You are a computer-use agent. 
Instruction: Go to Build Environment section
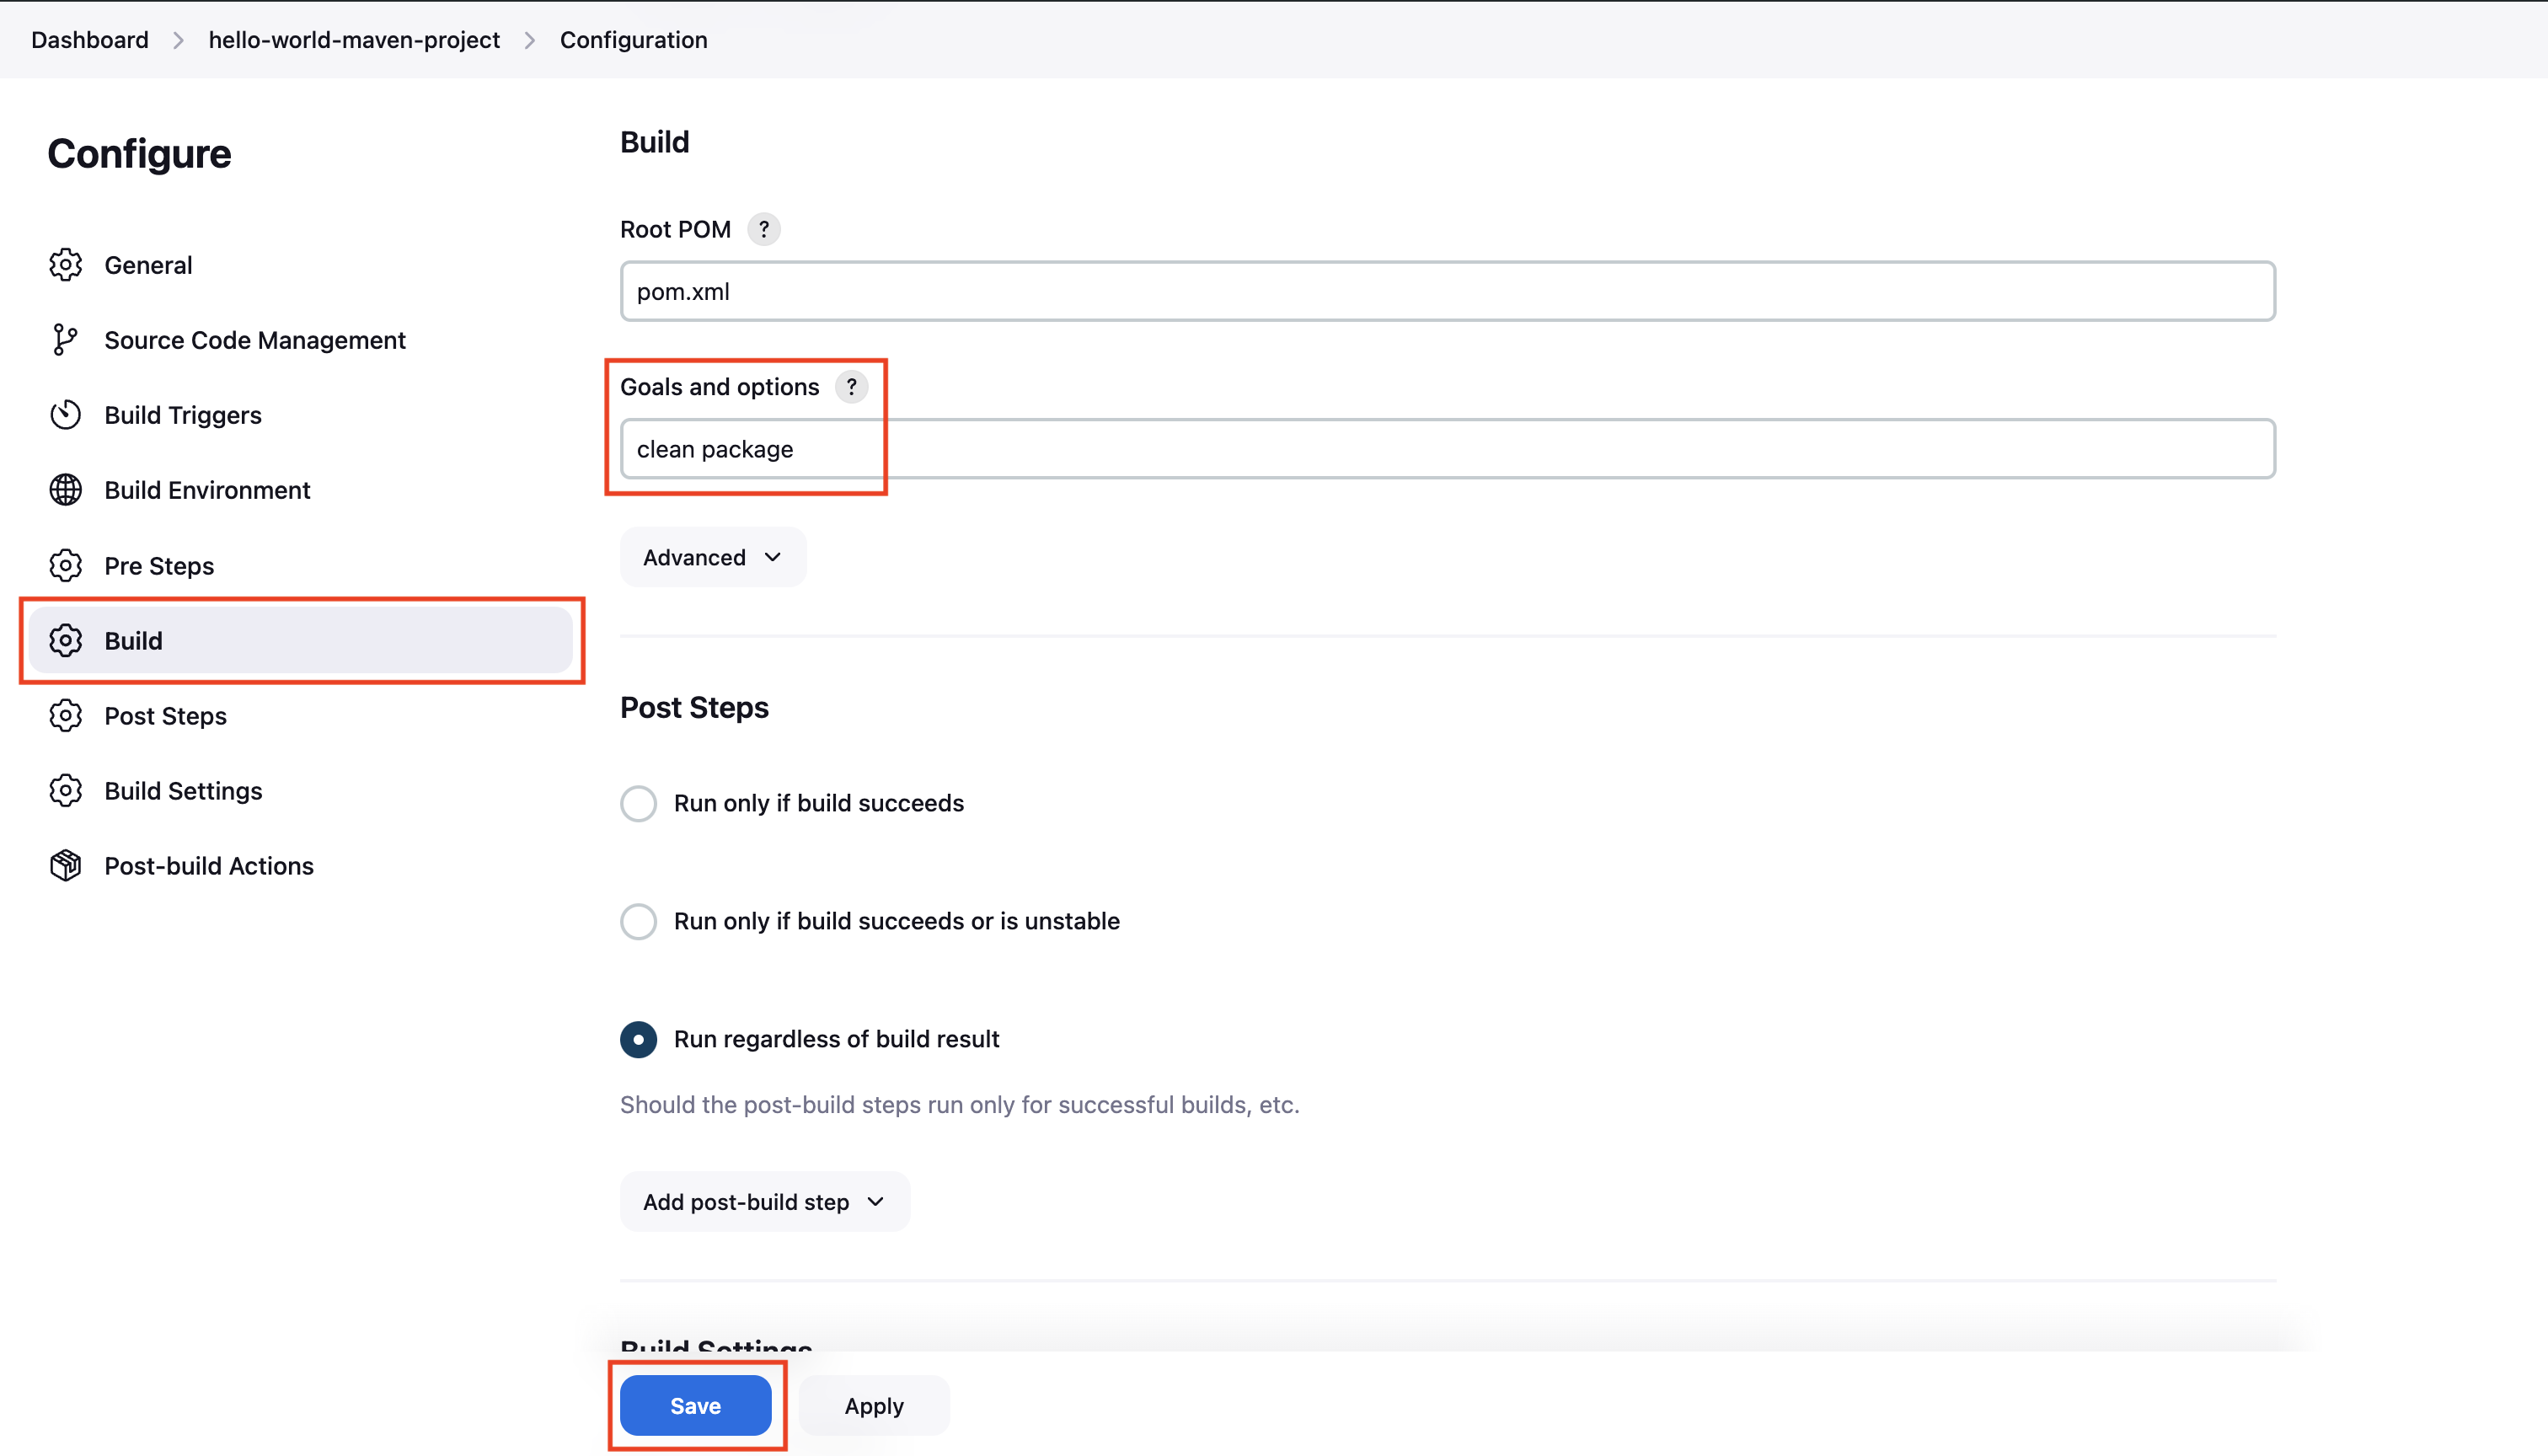(207, 490)
